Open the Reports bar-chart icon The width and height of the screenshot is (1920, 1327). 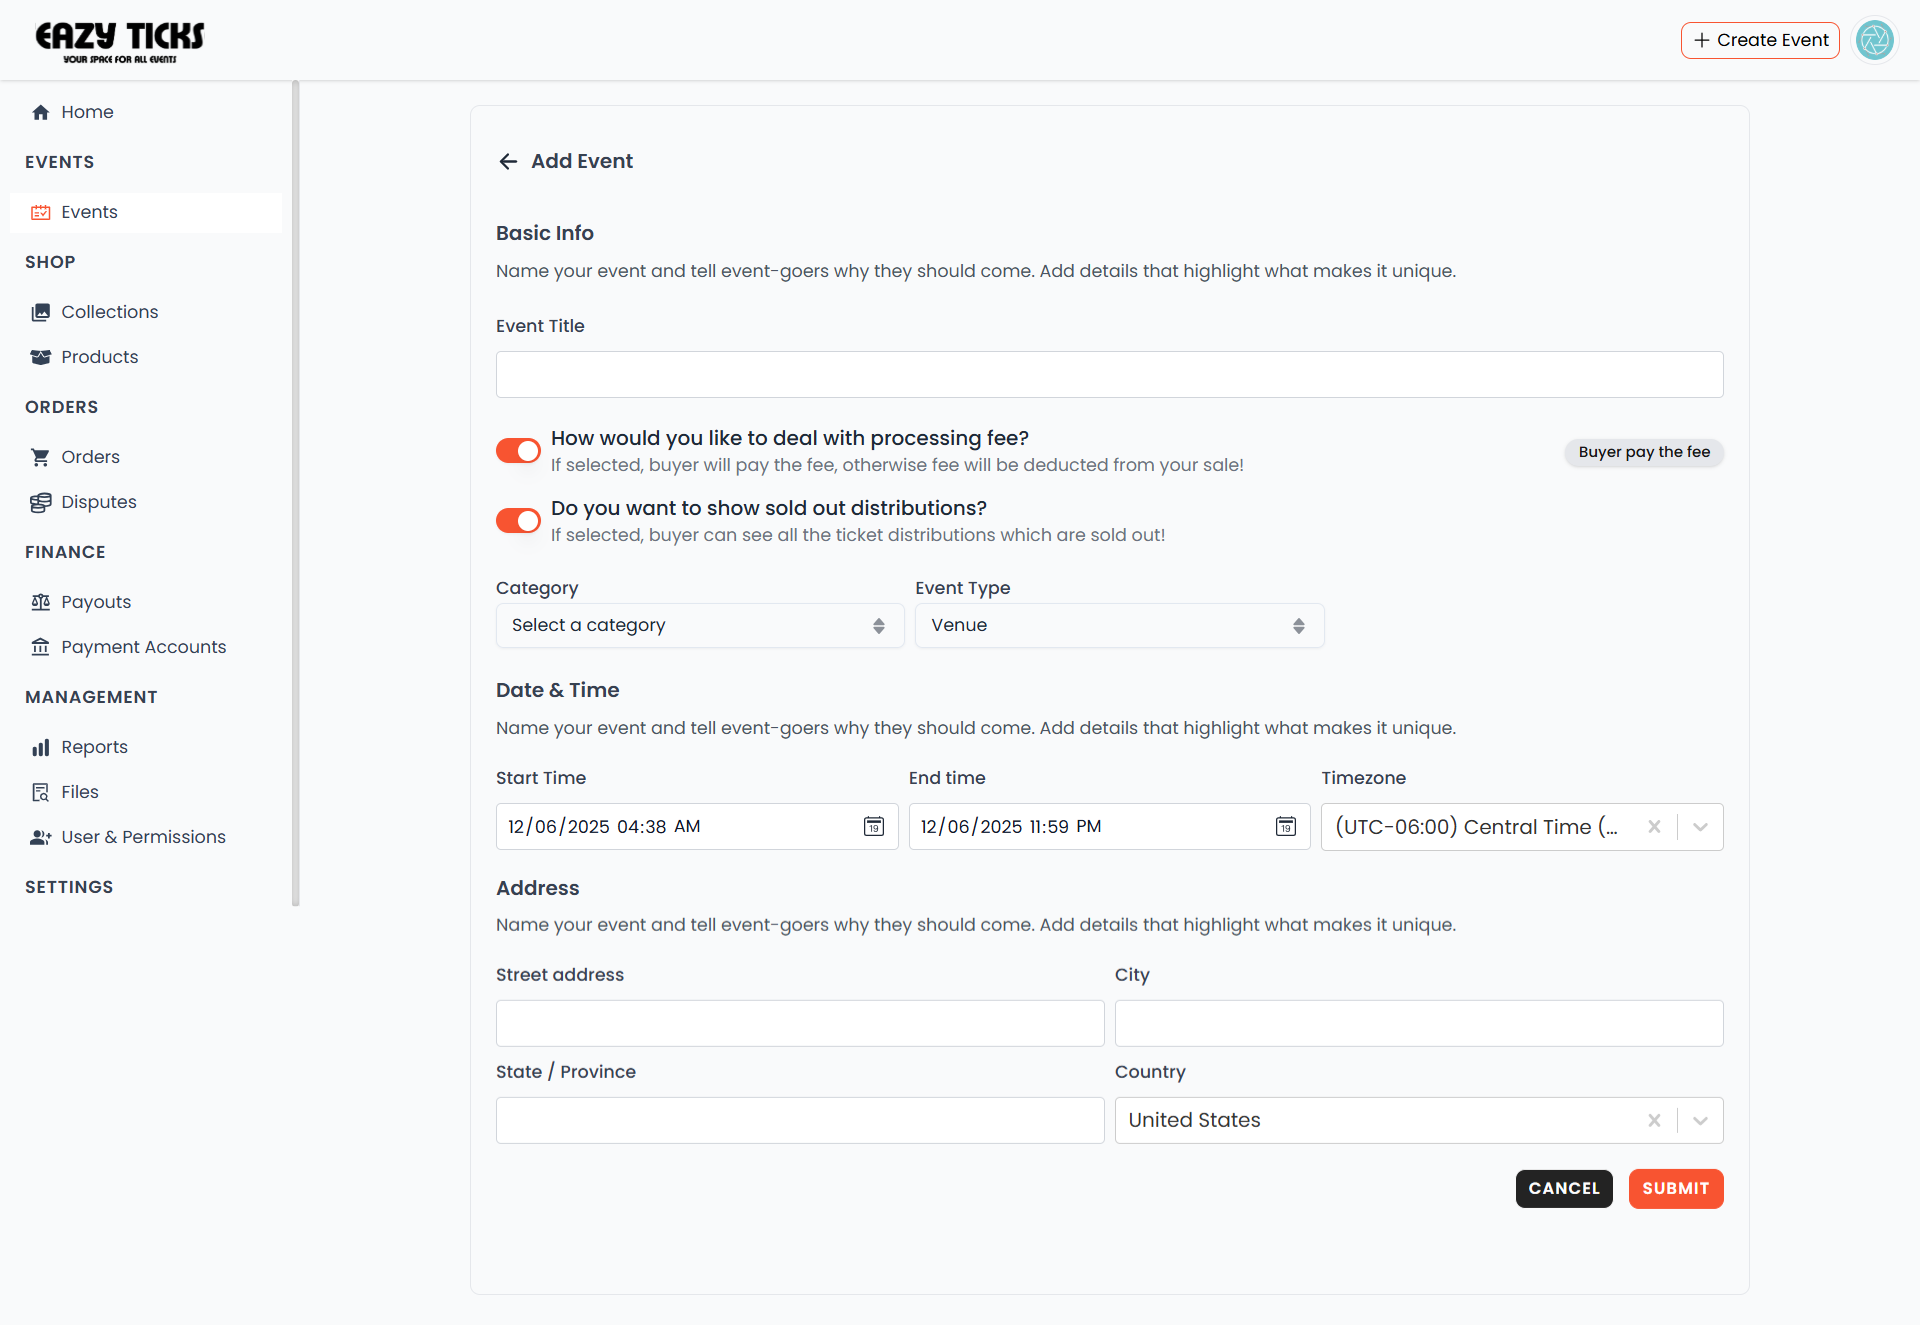pyautogui.click(x=41, y=746)
